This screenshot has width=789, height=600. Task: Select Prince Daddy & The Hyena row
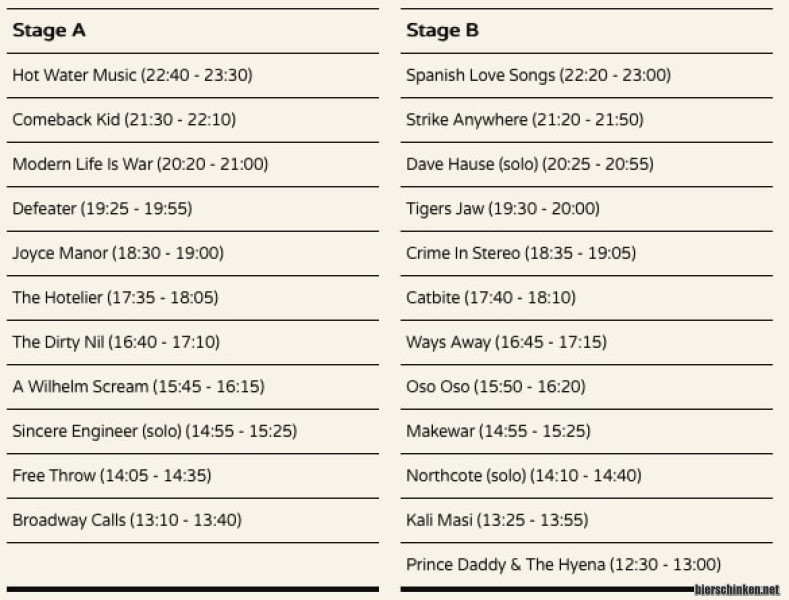(x=563, y=565)
